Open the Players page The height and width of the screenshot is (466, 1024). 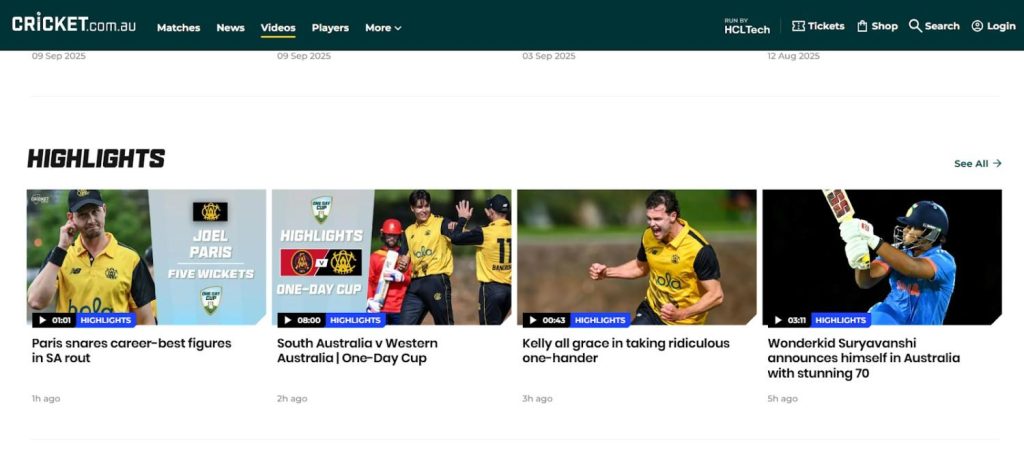330,28
